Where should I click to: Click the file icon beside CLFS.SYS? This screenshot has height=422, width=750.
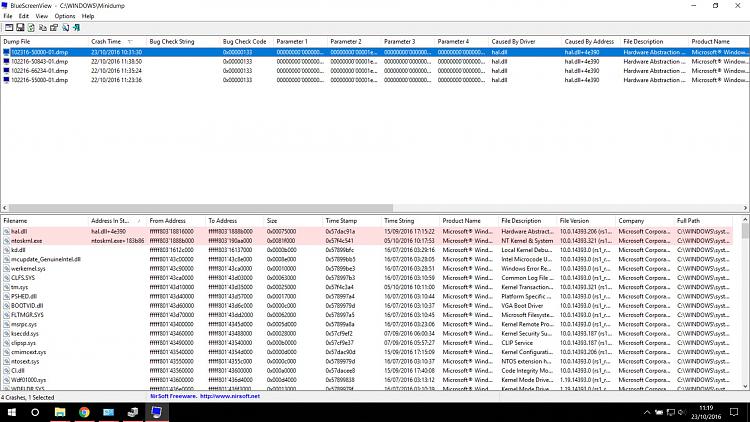click(6, 278)
